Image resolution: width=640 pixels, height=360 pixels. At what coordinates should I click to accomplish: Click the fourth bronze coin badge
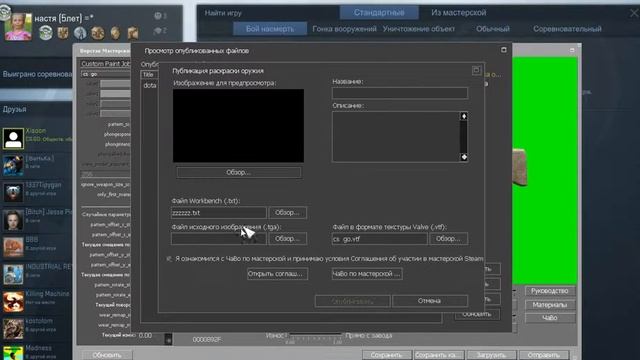click(98, 33)
